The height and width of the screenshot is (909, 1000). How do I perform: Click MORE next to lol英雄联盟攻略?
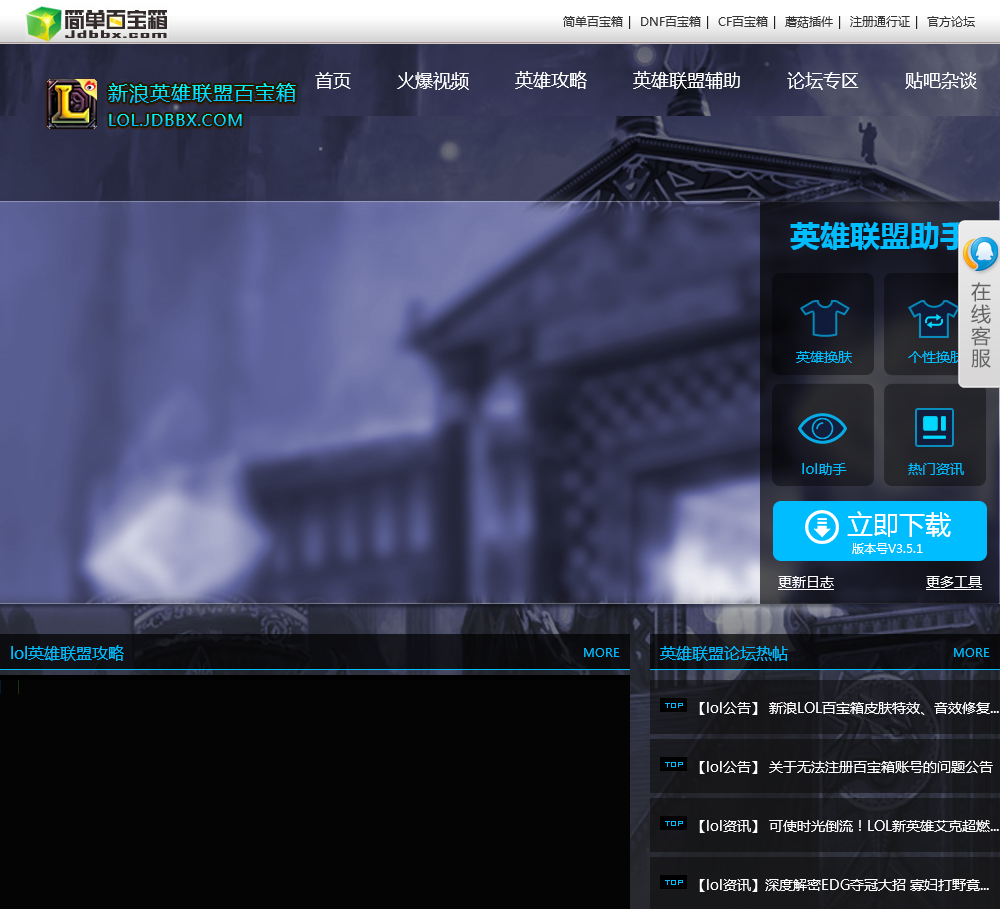tap(601, 653)
